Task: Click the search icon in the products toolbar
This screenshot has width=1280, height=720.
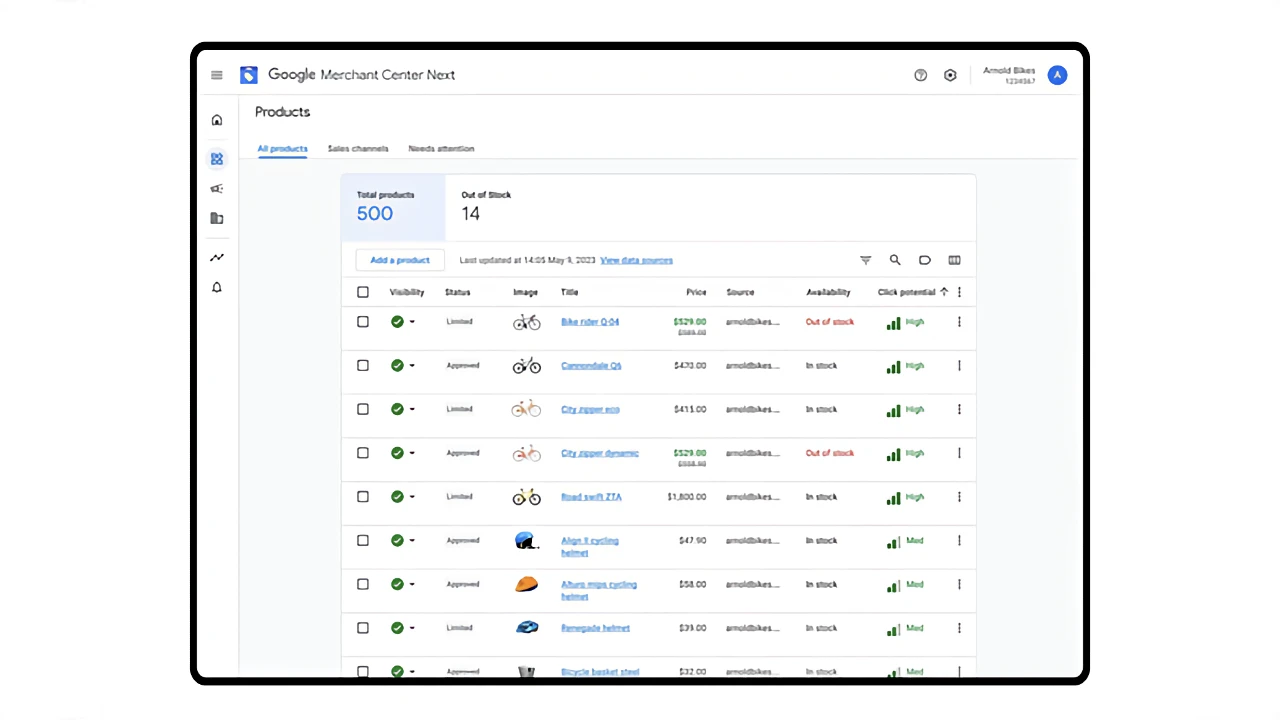Action: pos(895,260)
